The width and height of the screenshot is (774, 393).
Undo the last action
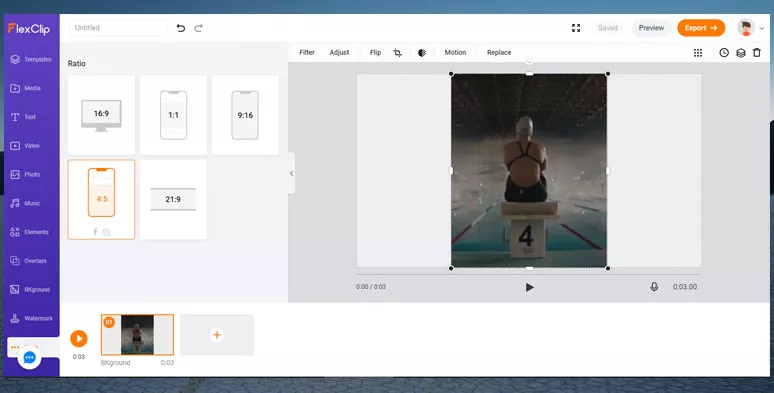(x=181, y=28)
